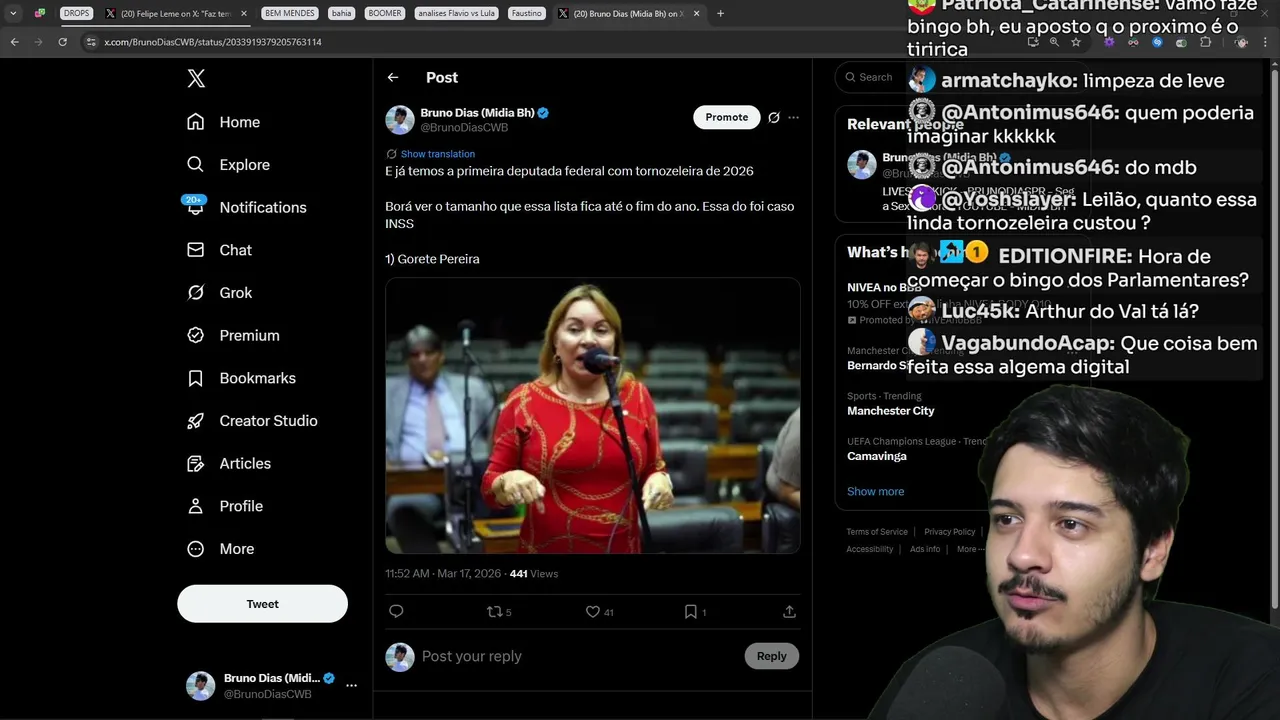The image size is (1280, 720).
Task: Click the post timestamp 11:52 AM Mar 17, 2026
Action: (x=443, y=574)
